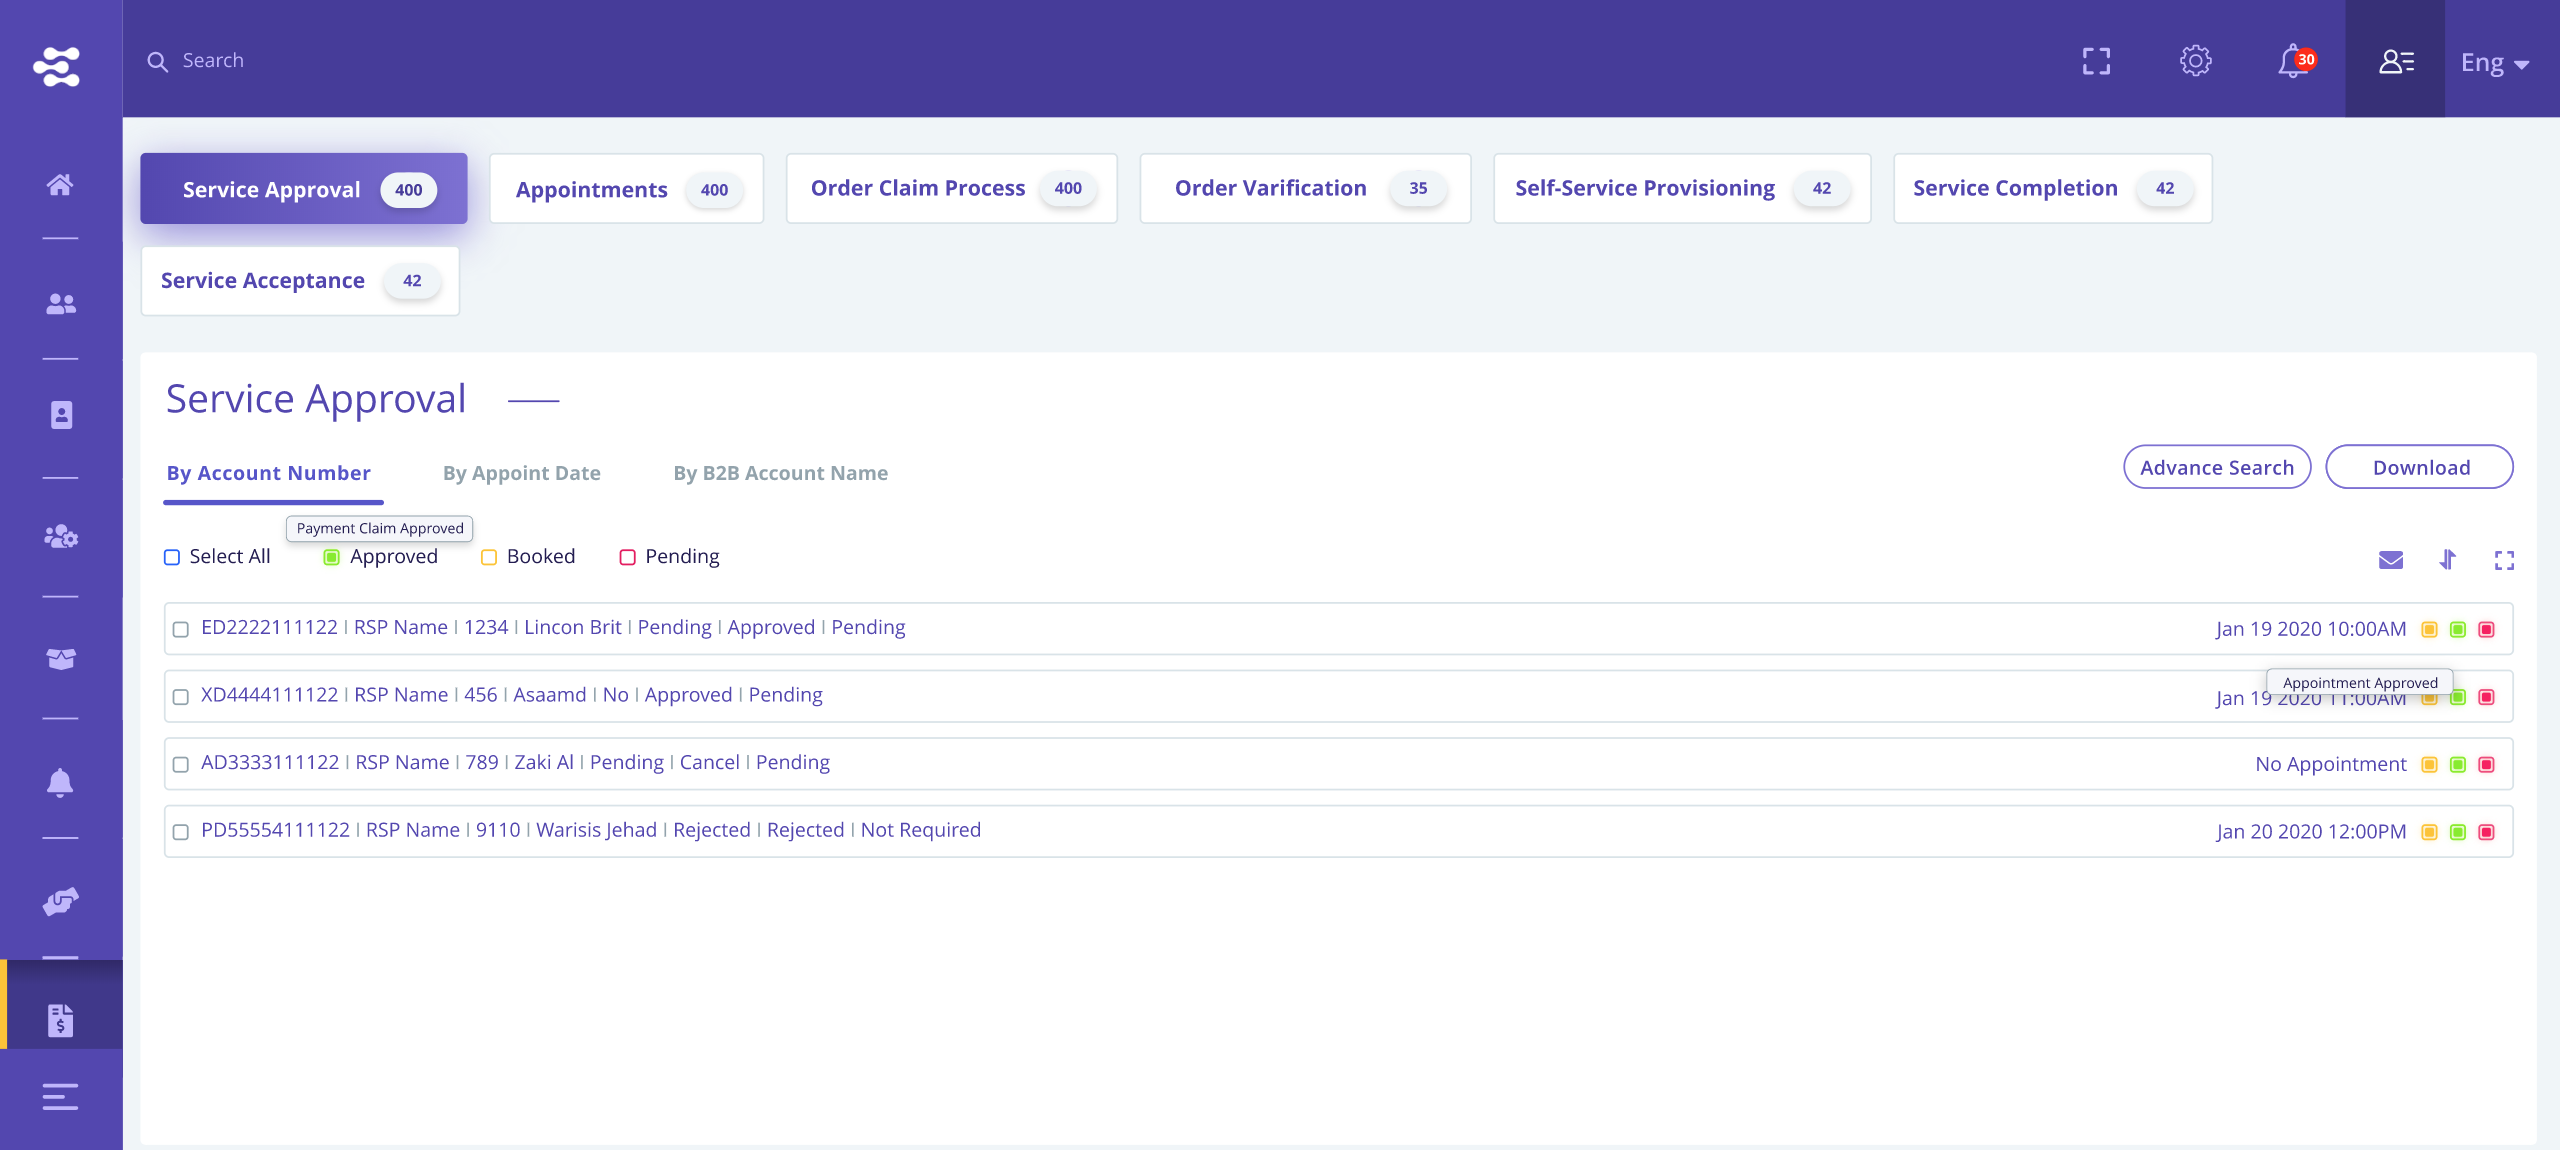2560x1160 pixels.
Task: Select the Service Approval tab
Action: click(x=304, y=189)
